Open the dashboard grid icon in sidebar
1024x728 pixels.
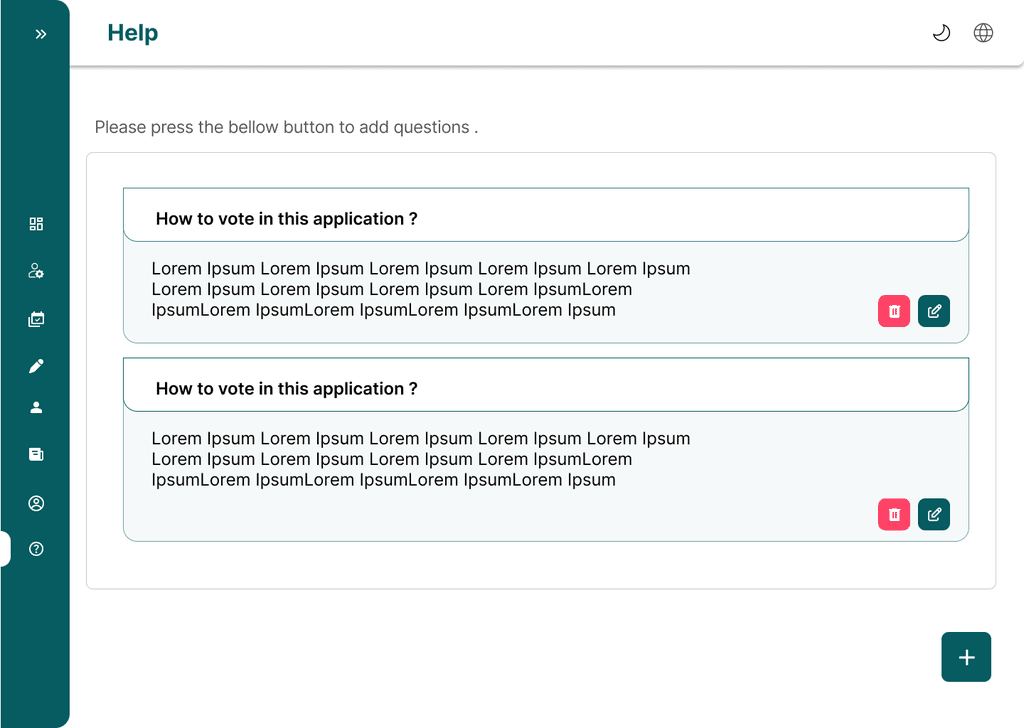[x=37, y=224]
